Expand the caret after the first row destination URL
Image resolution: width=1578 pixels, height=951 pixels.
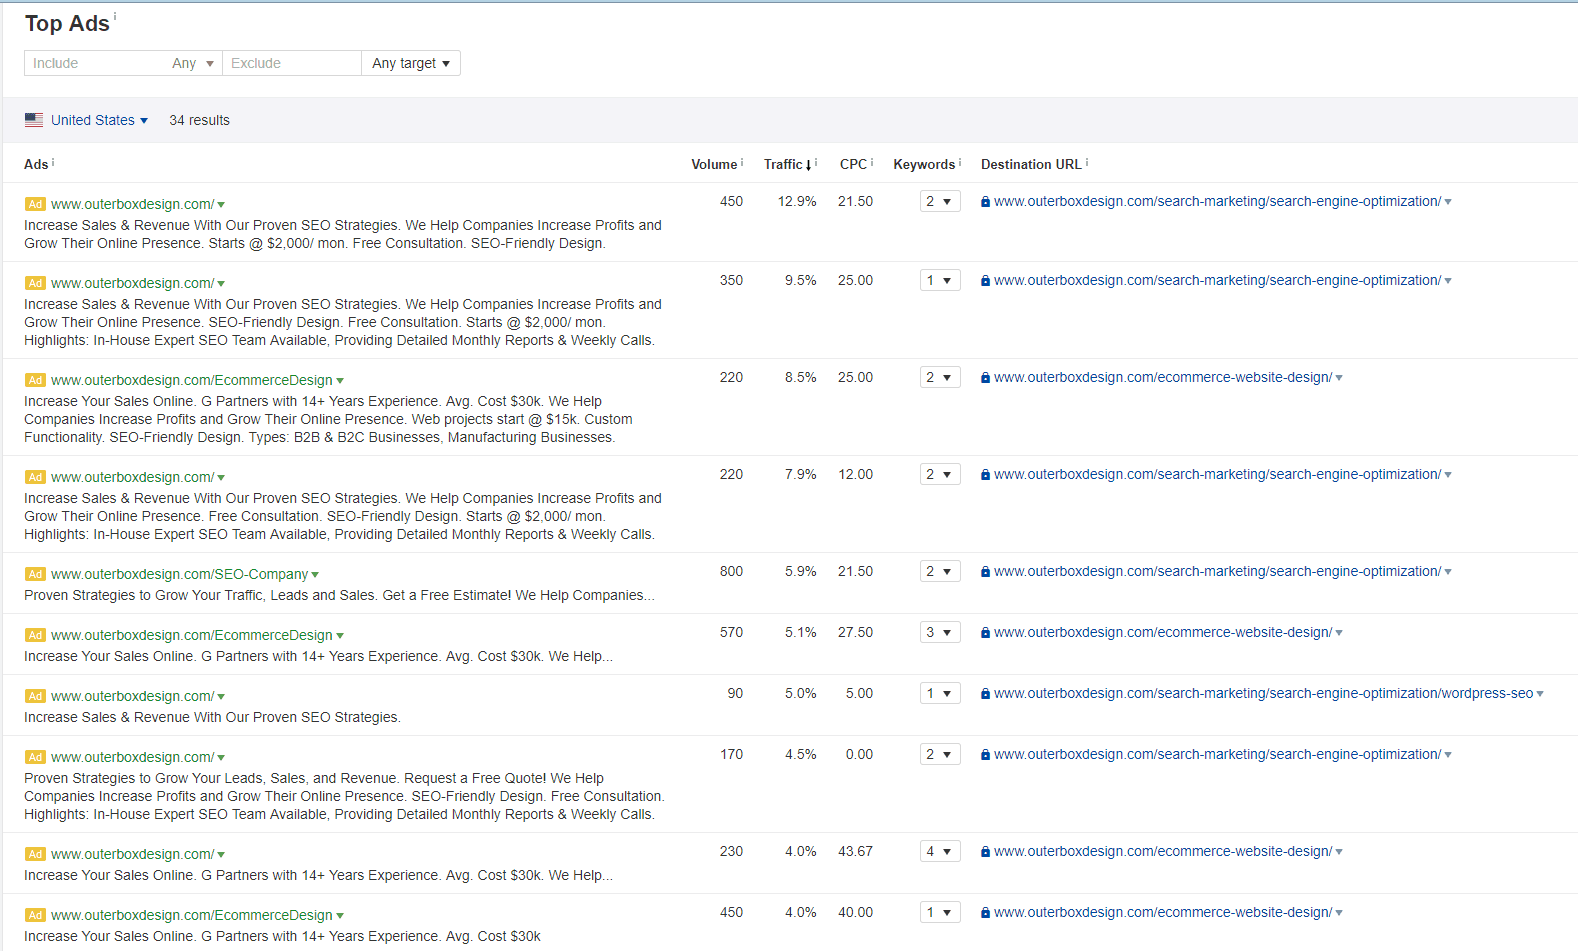[x=1448, y=202]
